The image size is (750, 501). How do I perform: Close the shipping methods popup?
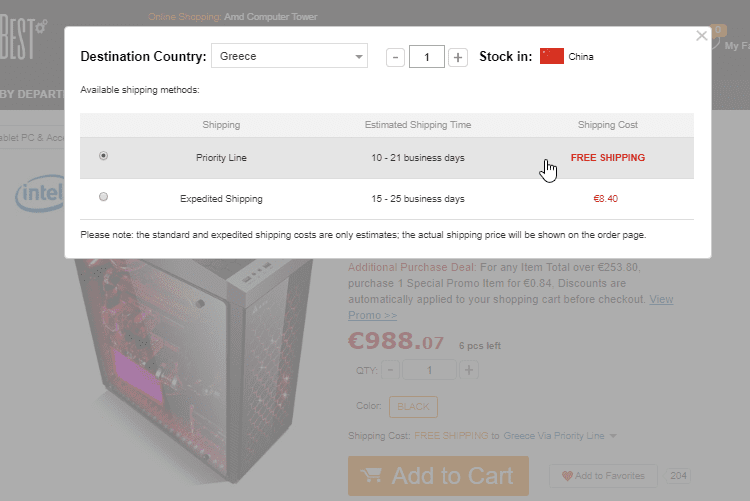pos(701,36)
